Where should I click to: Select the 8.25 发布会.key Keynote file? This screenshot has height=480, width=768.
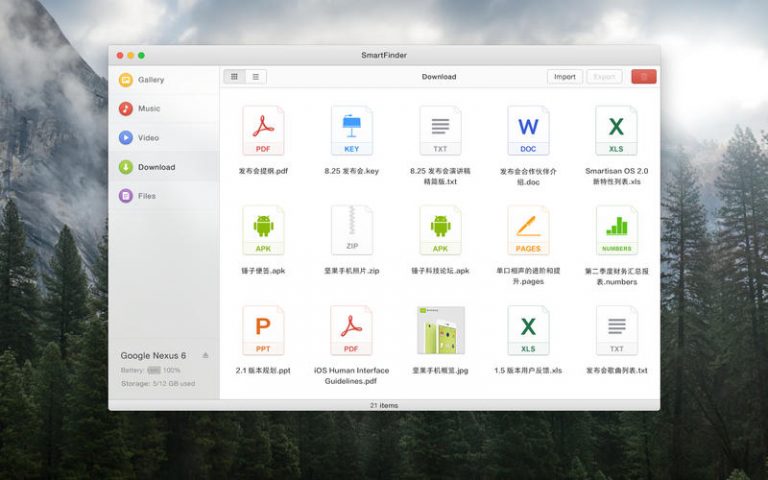pyautogui.click(x=351, y=131)
